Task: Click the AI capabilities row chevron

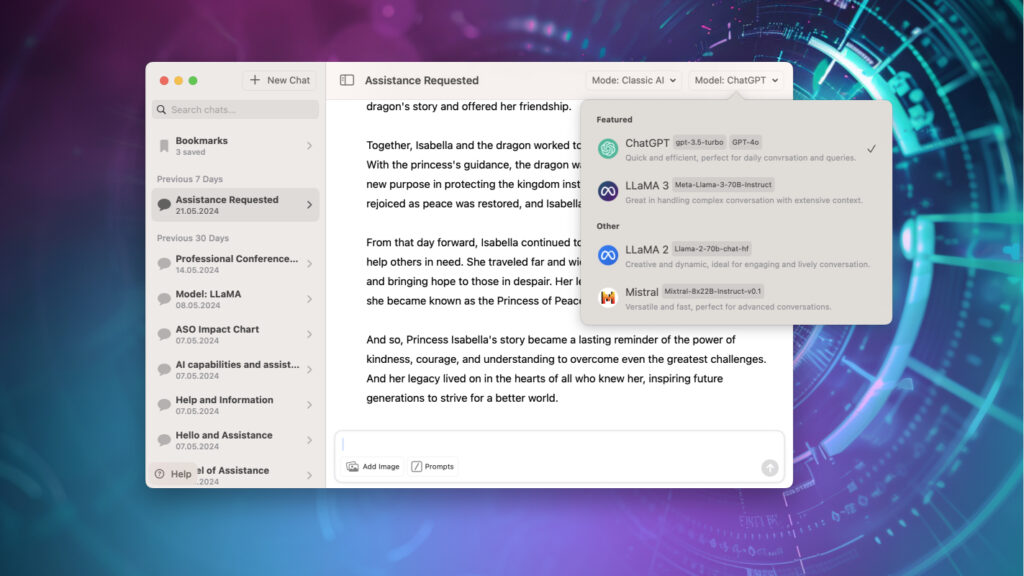Action: (x=310, y=370)
